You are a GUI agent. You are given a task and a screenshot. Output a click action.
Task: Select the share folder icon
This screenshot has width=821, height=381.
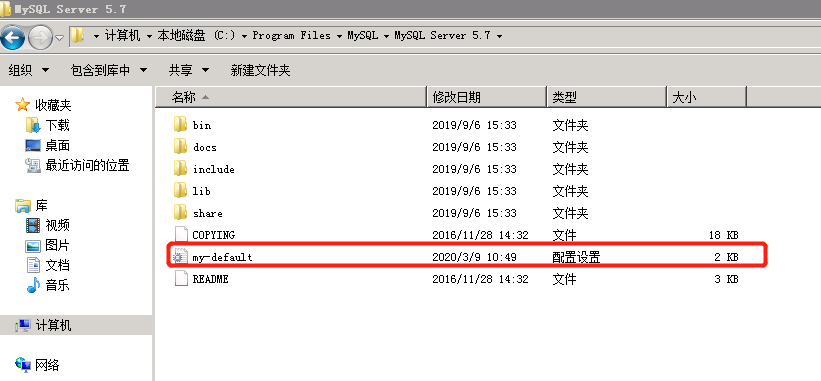tap(180, 212)
